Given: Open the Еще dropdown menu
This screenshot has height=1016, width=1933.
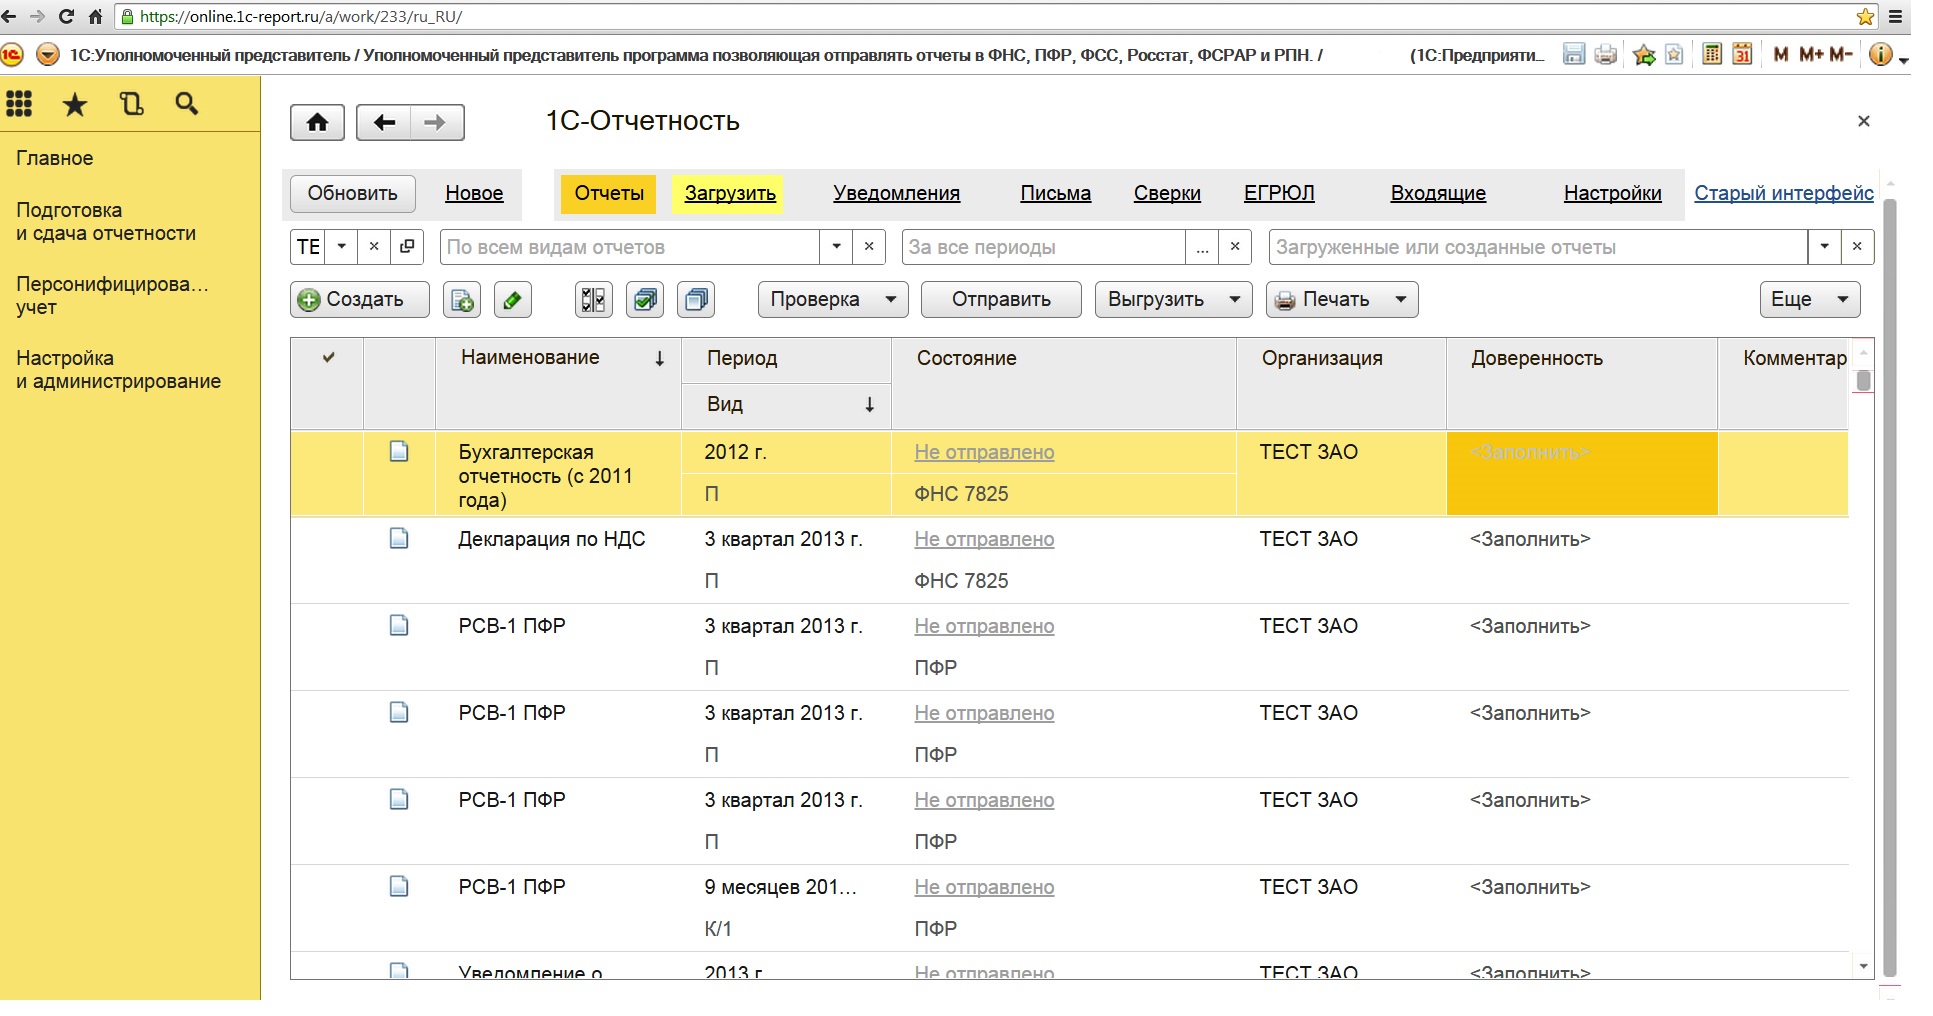Looking at the screenshot, I should coord(1810,299).
